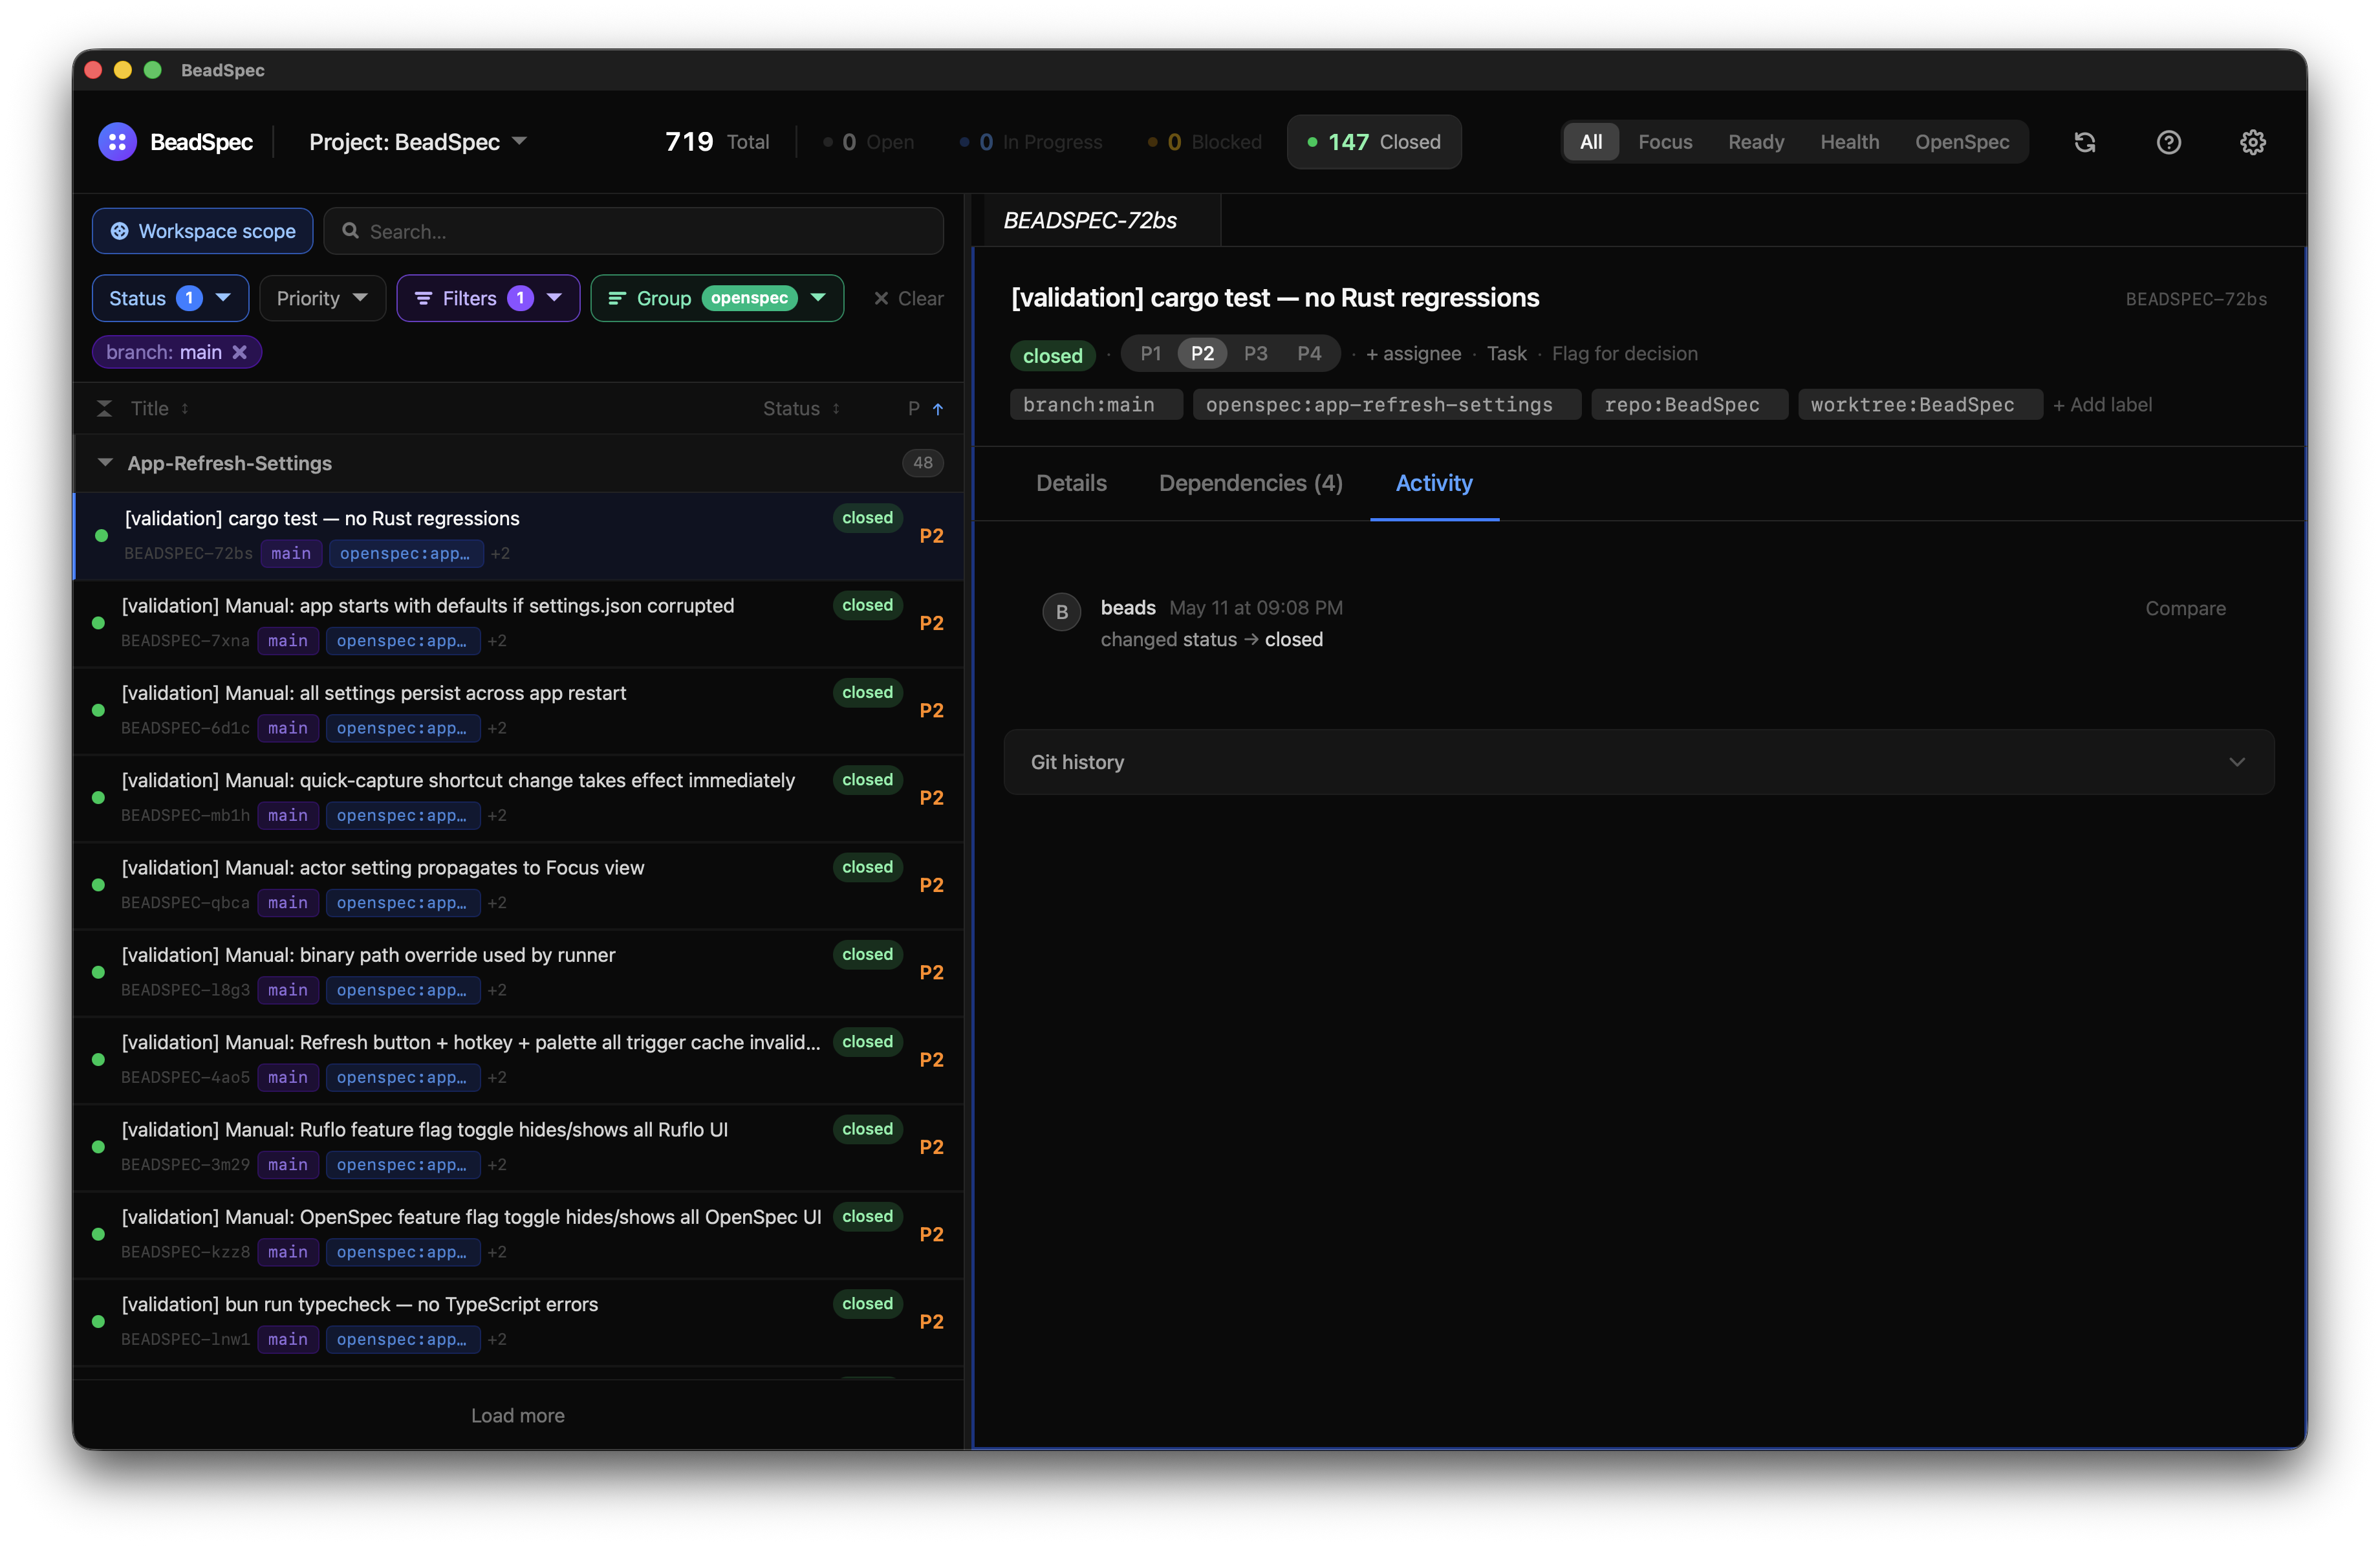Screen dimensions: 2380x1546
Task: Switch to Health view mode
Action: 1849,142
